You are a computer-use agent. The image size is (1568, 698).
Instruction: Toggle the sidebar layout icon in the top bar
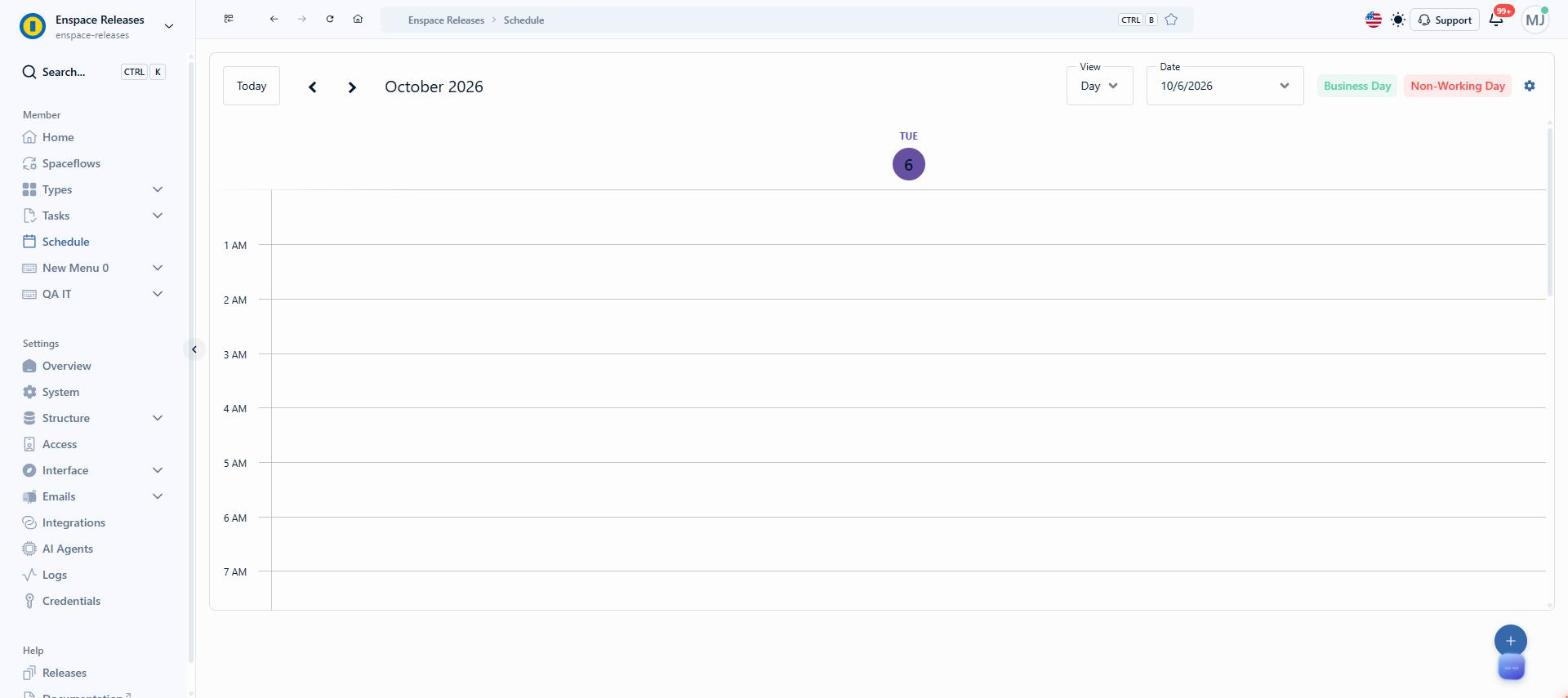coord(229,19)
